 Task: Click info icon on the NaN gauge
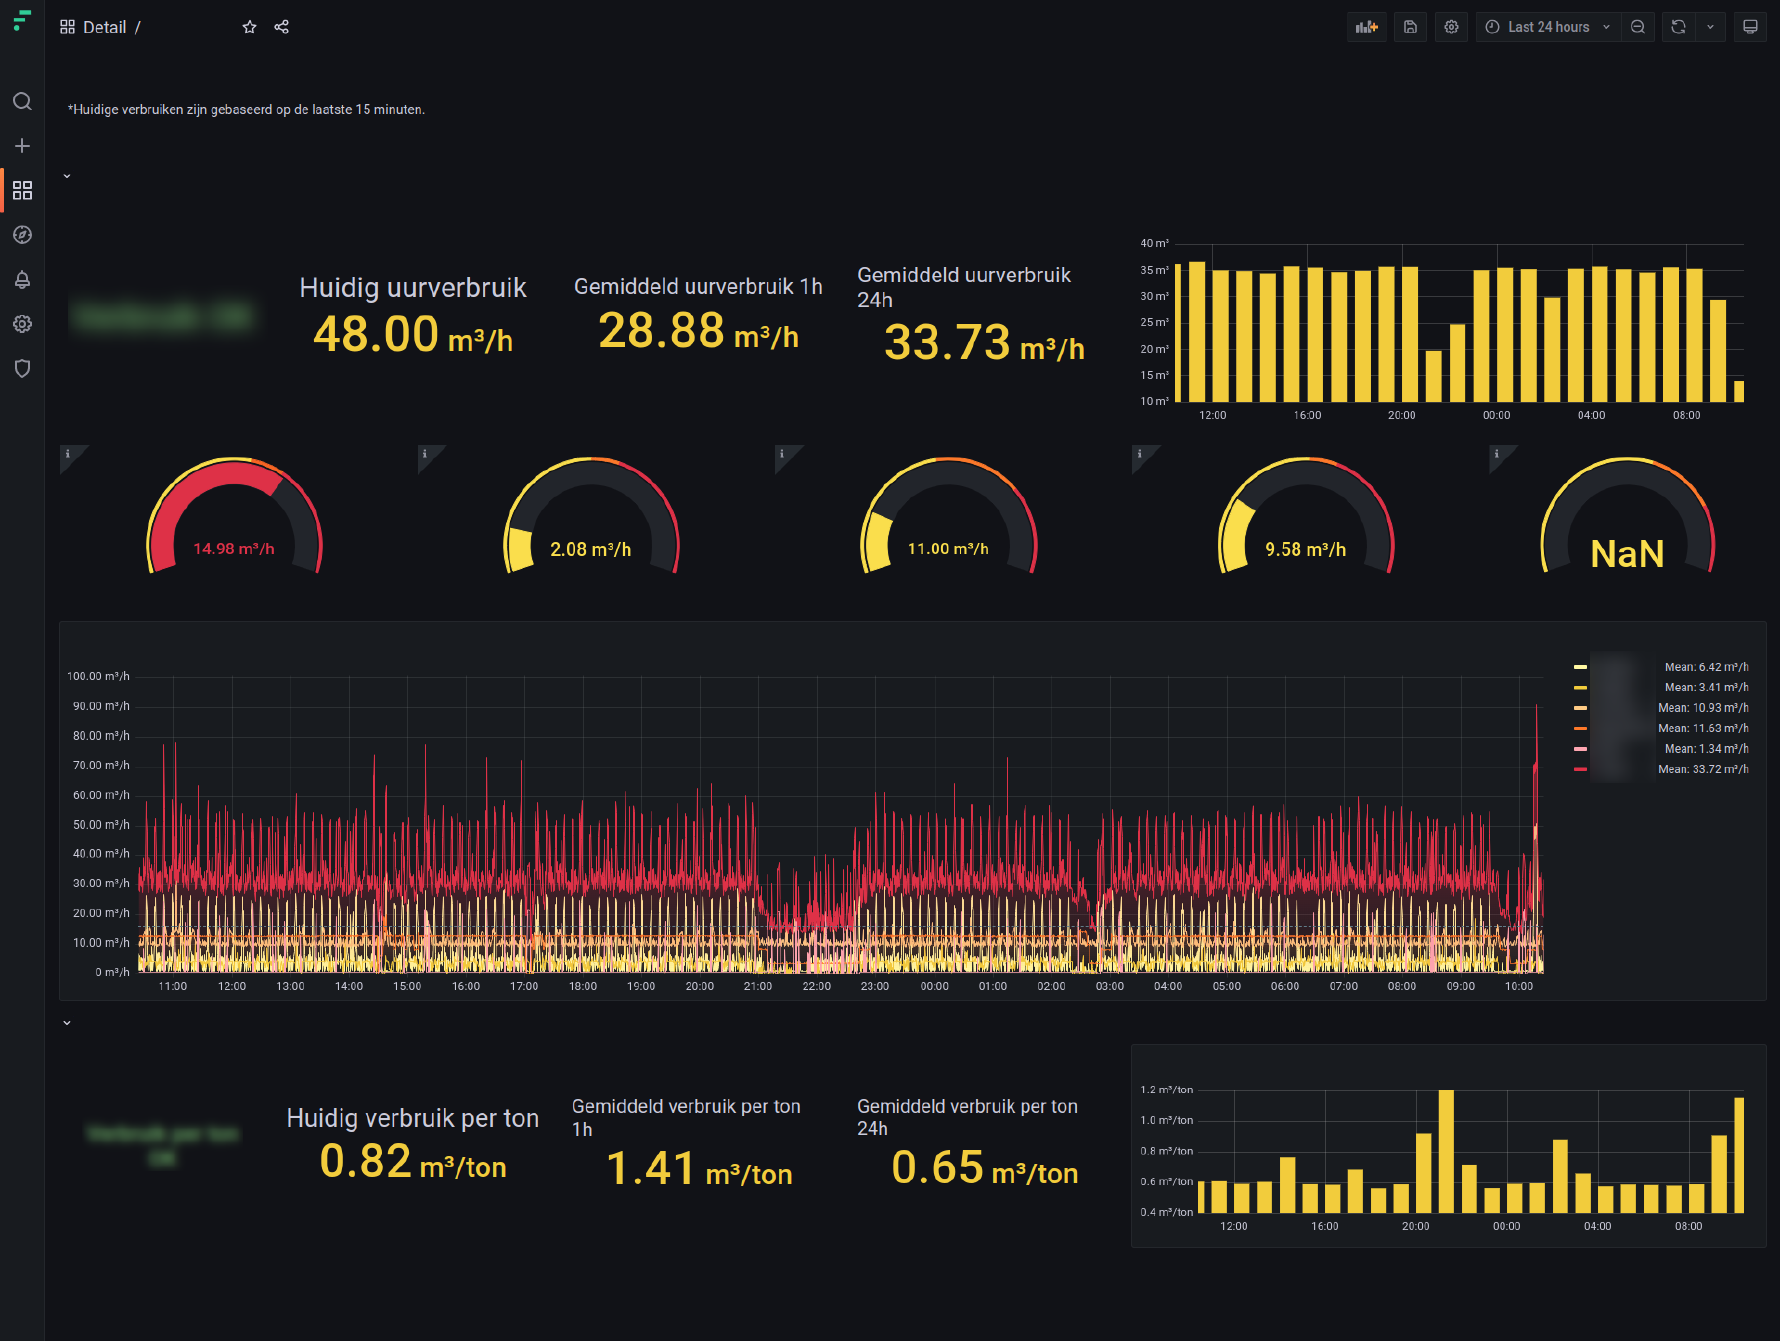pos(1497,454)
